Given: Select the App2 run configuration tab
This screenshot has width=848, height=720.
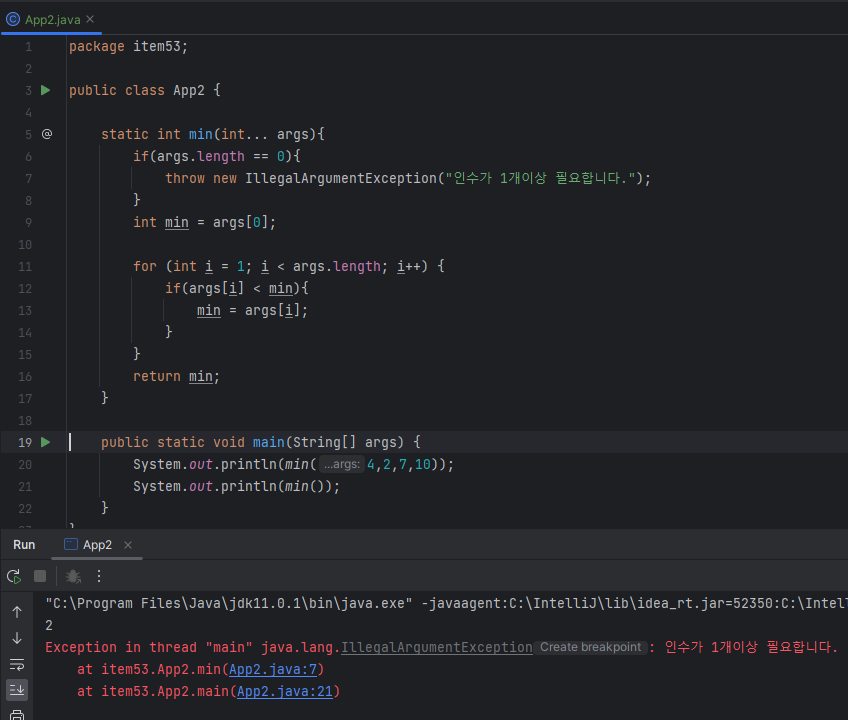Looking at the screenshot, I should point(97,545).
